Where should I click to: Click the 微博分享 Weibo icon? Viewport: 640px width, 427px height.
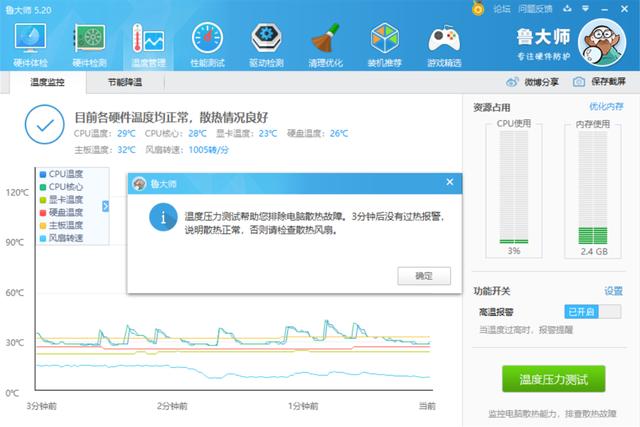[x=512, y=82]
